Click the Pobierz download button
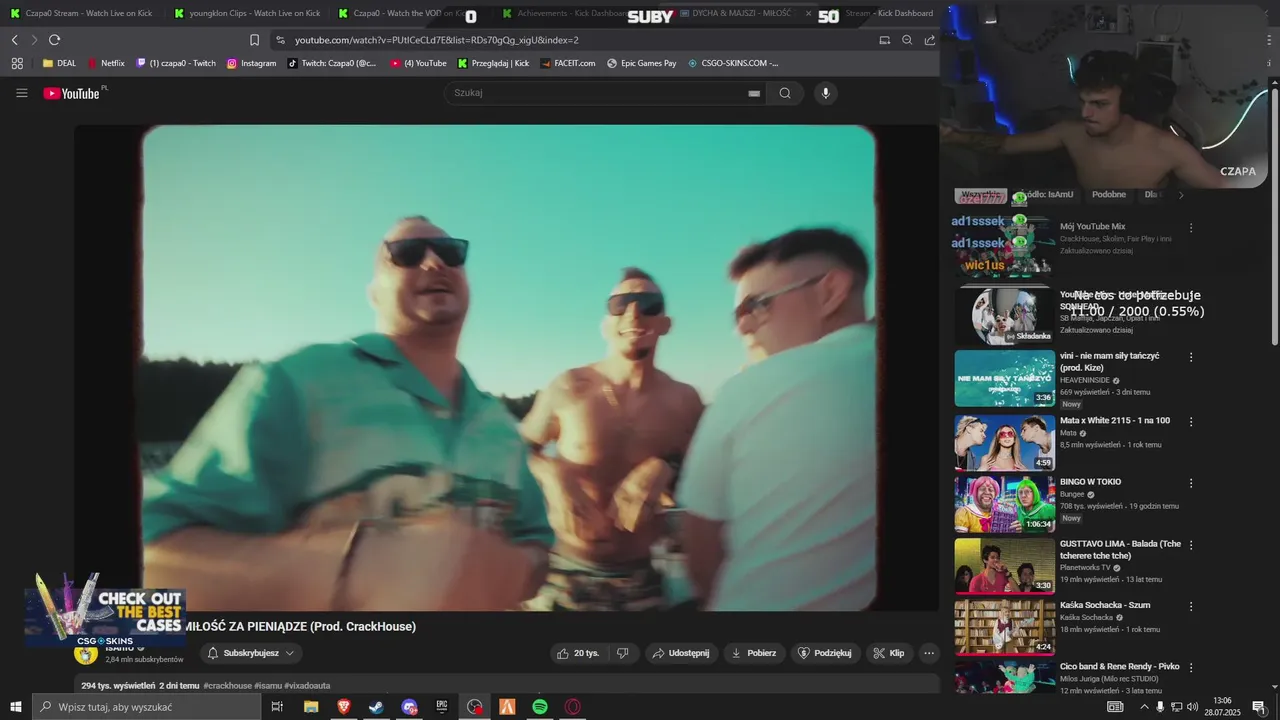1280x720 pixels. click(754, 653)
